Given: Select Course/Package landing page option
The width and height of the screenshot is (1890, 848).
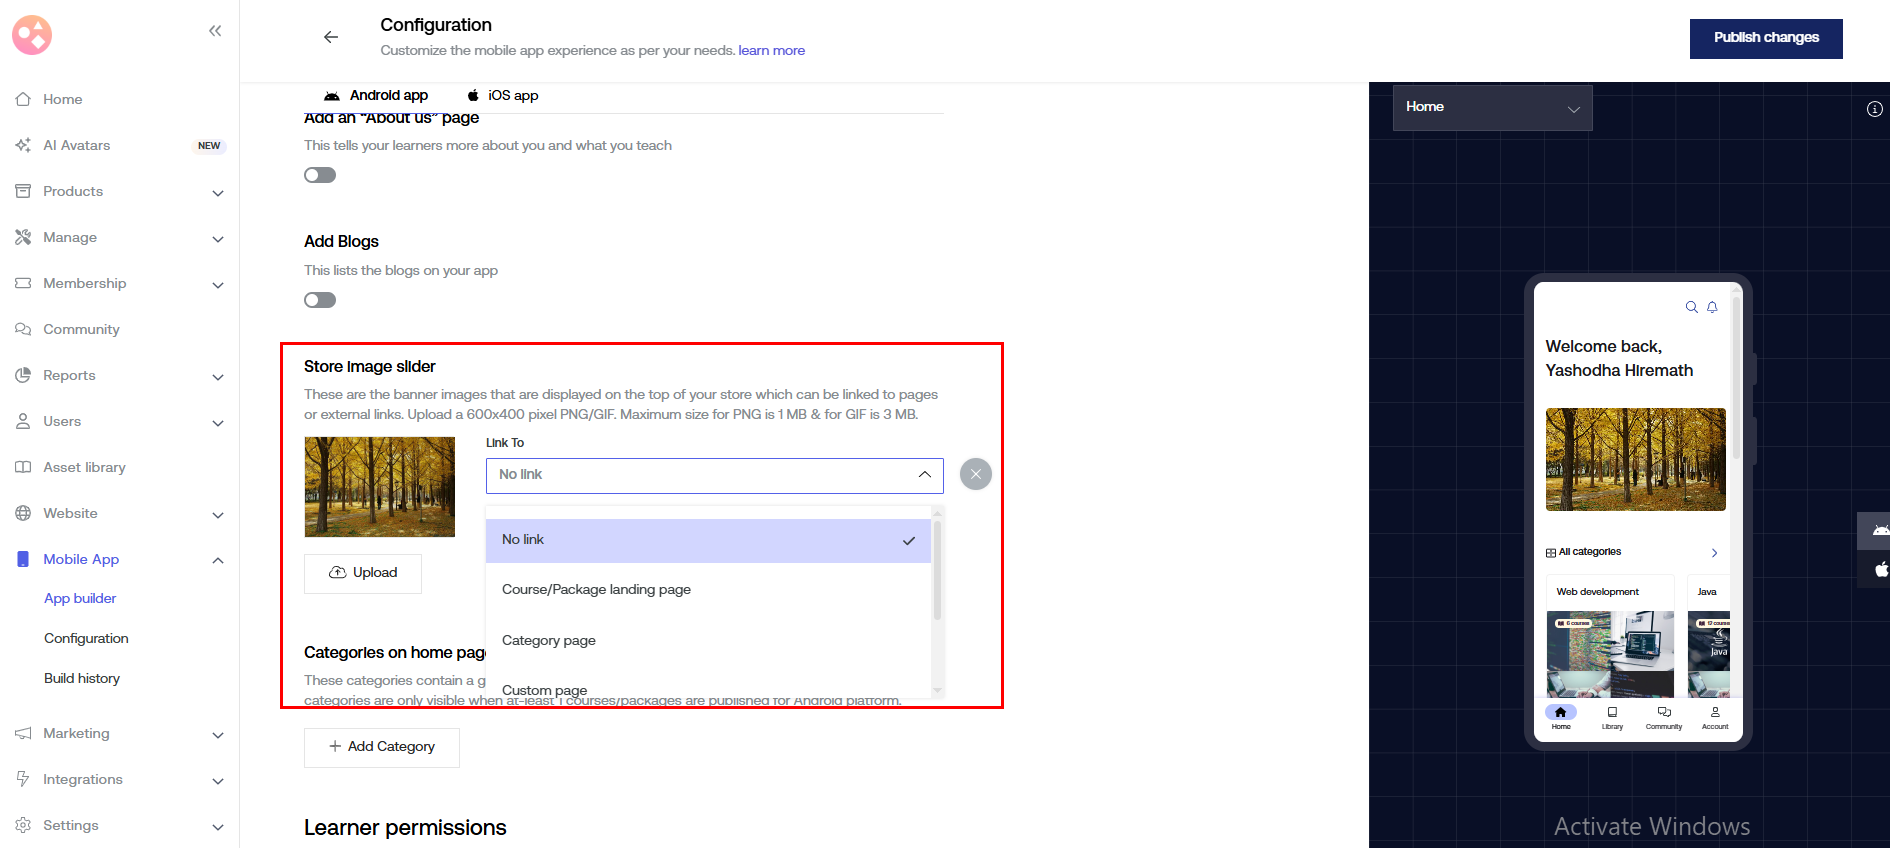Looking at the screenshot, I should coord(596,590).
